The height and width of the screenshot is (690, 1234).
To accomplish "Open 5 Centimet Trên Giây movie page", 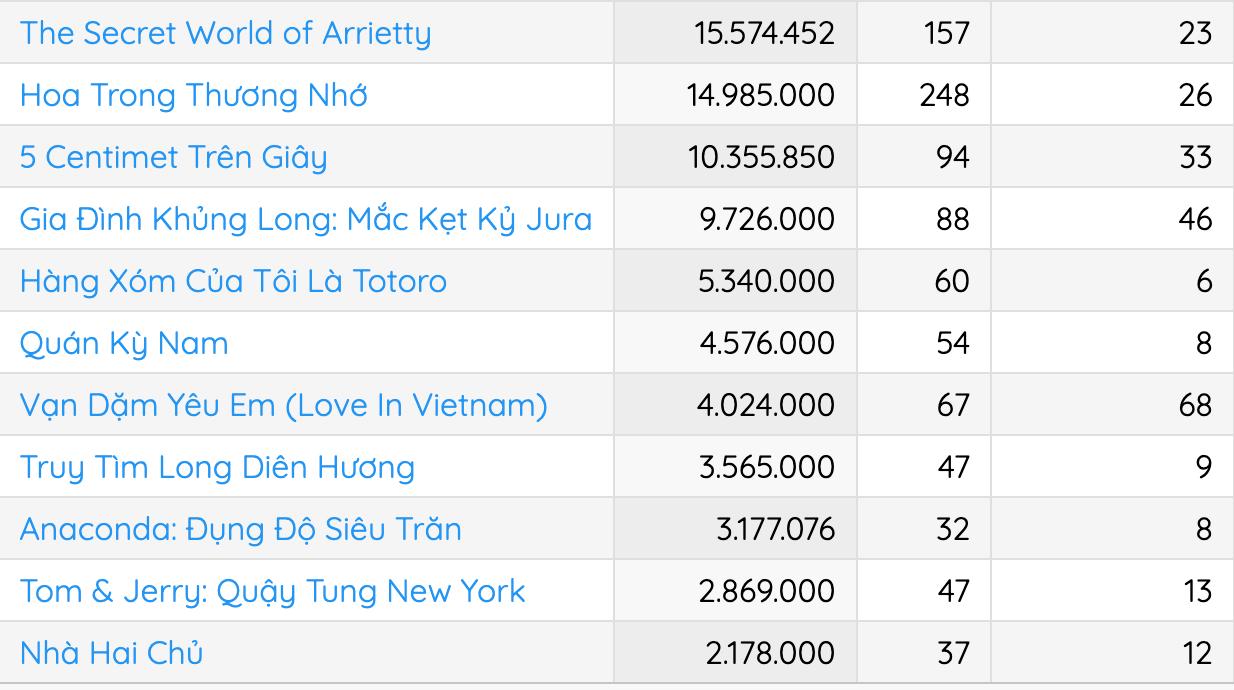I will (173, 157).
